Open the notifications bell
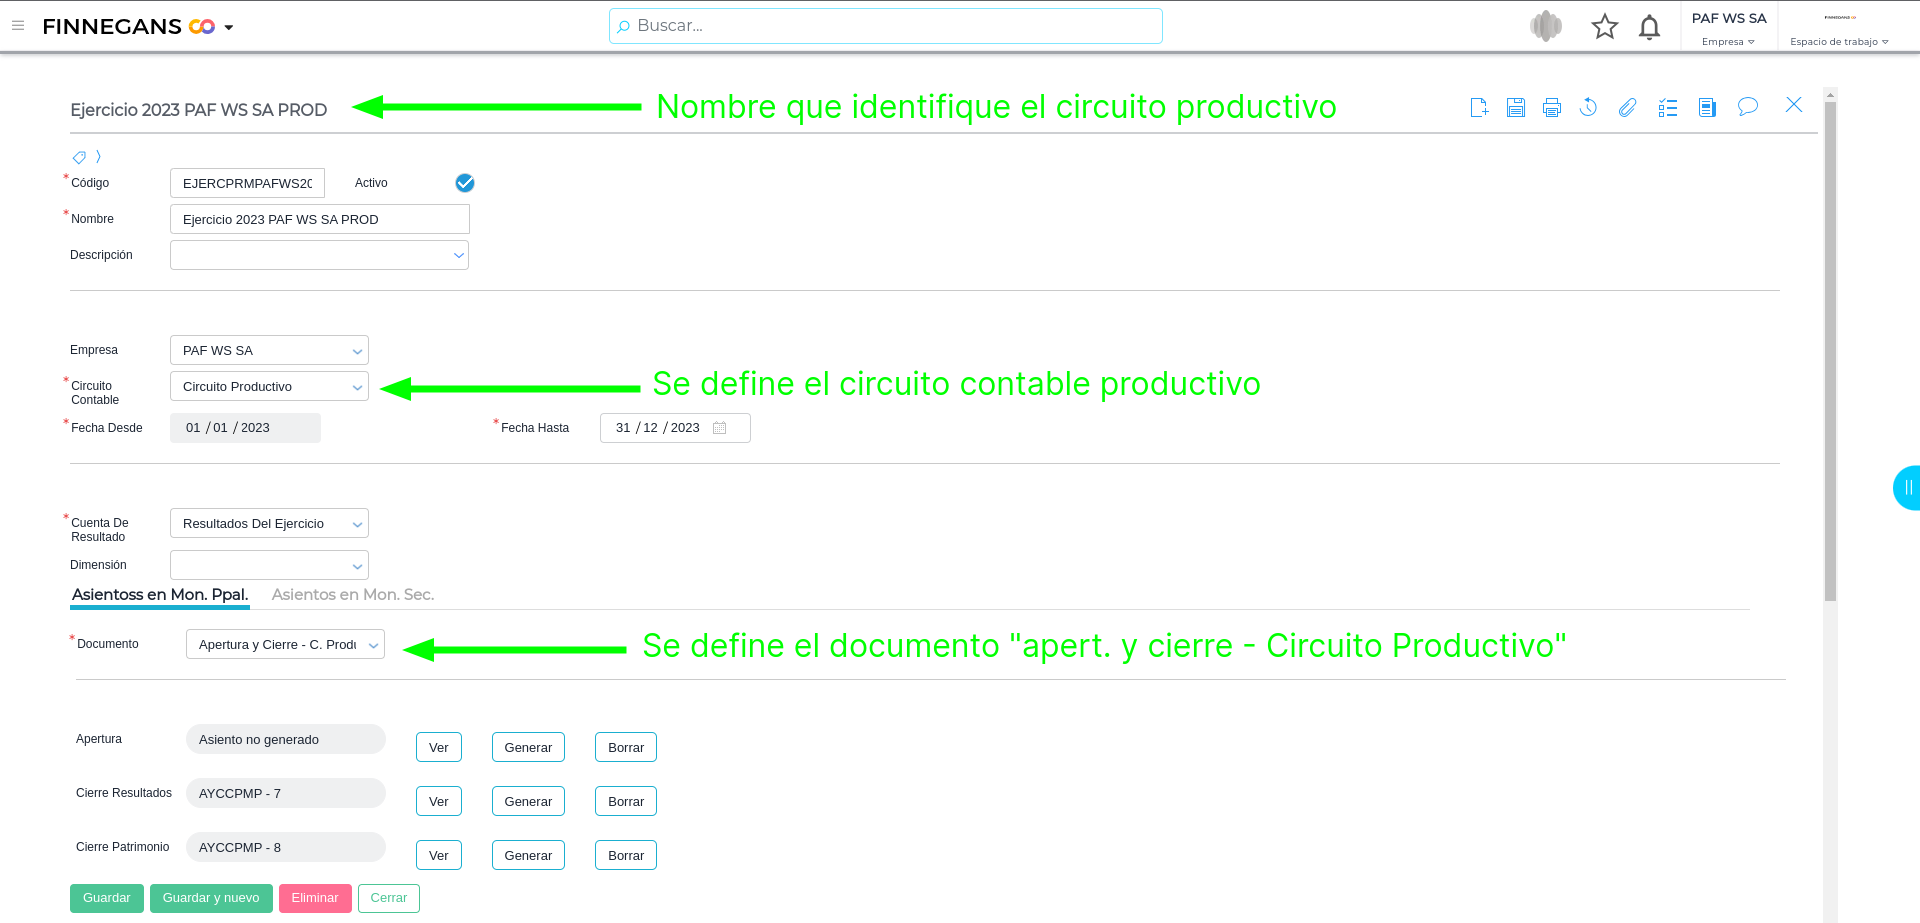The image size is (1920, 923). coord(1650,27)
